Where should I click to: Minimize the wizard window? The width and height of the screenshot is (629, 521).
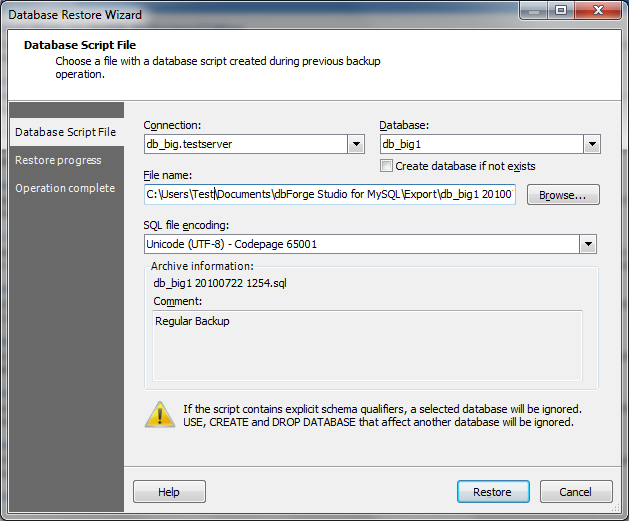coord(534,10)
